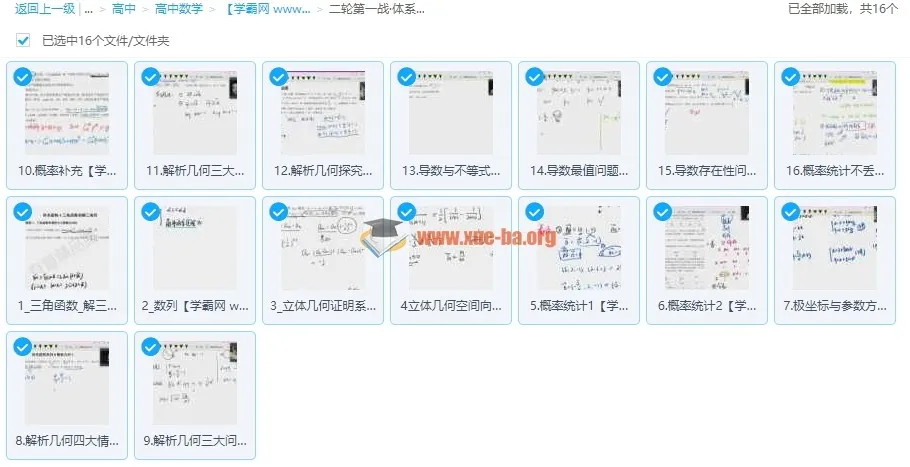Deselect the 4立体几何空间向 file checkmark
910x467 pixels.
coord(407,212)
